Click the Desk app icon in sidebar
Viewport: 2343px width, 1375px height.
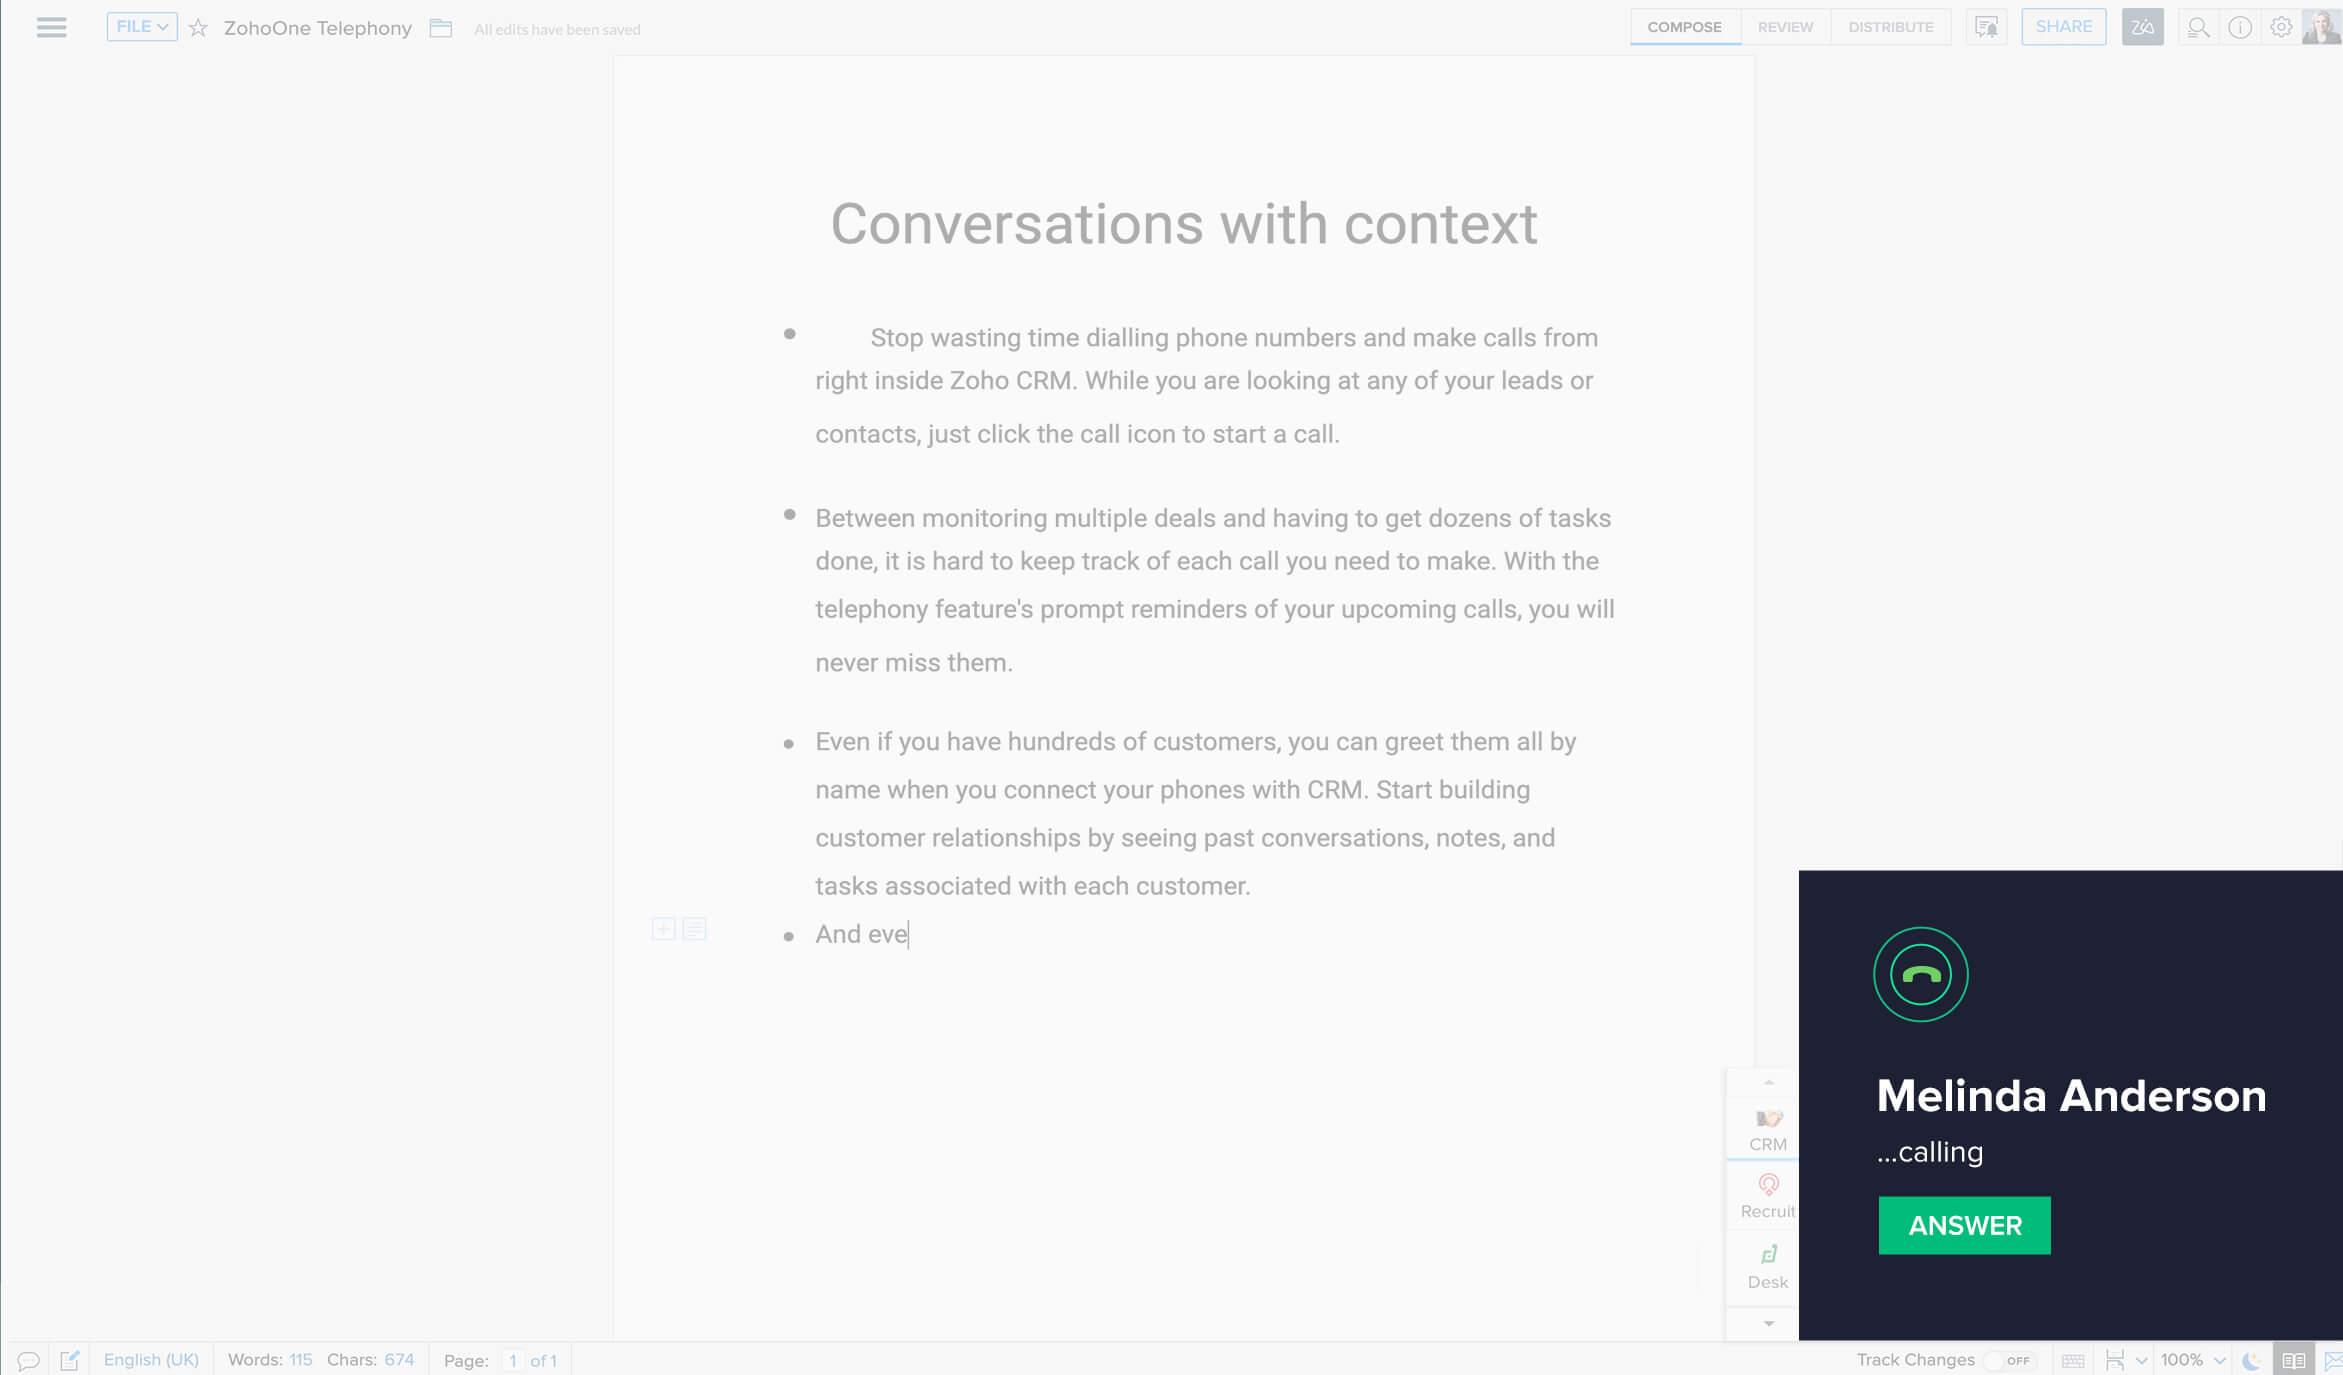click(1767, 1265)
